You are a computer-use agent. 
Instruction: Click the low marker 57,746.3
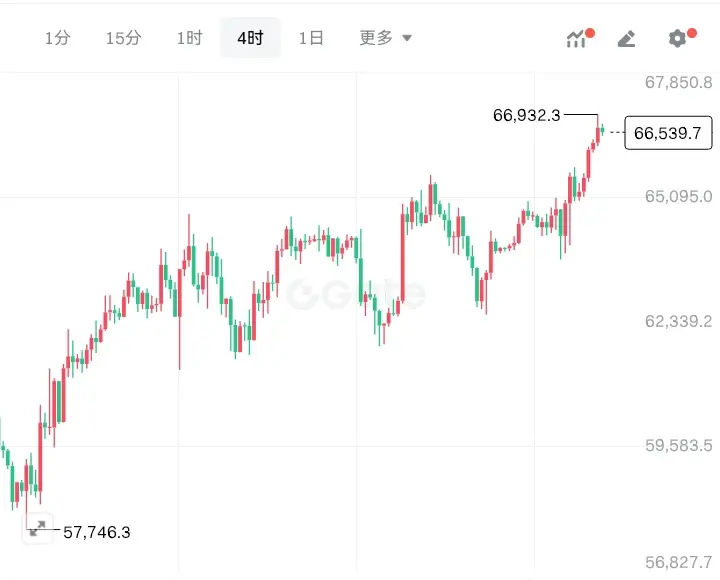pyautogui.click(x=96, y=532)
